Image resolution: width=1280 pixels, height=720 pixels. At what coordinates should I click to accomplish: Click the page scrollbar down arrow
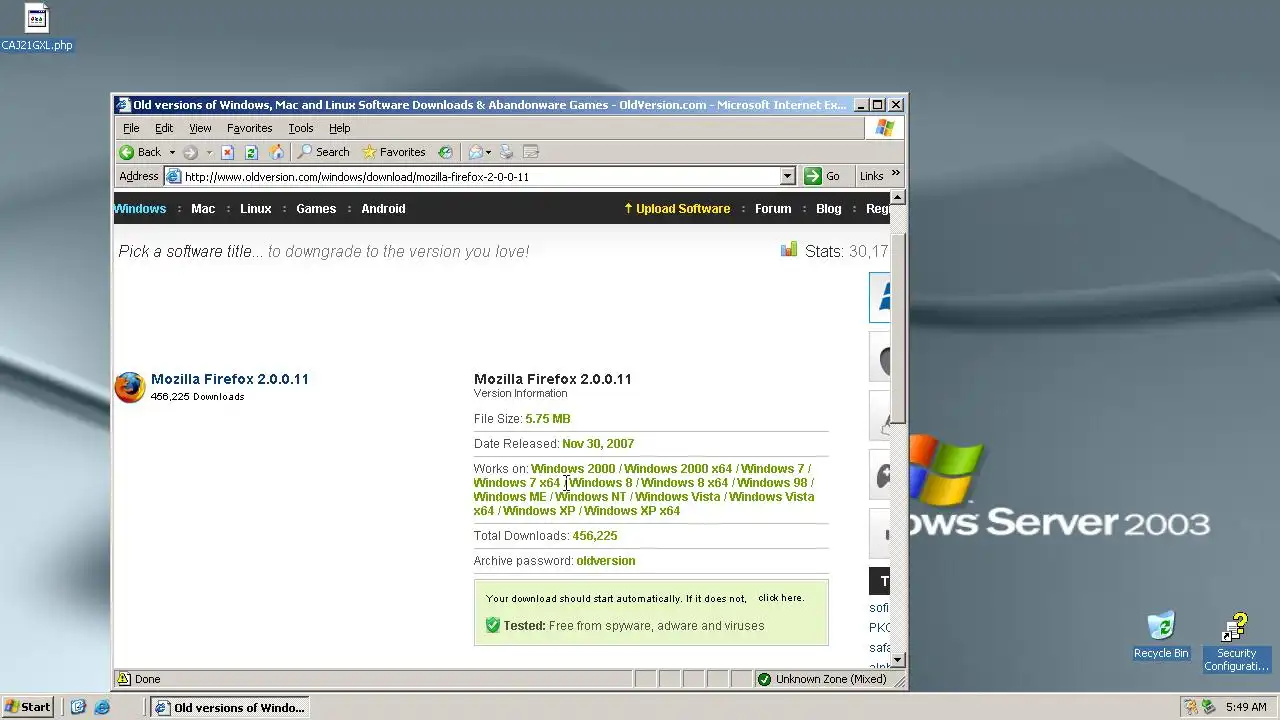(898, 660)
